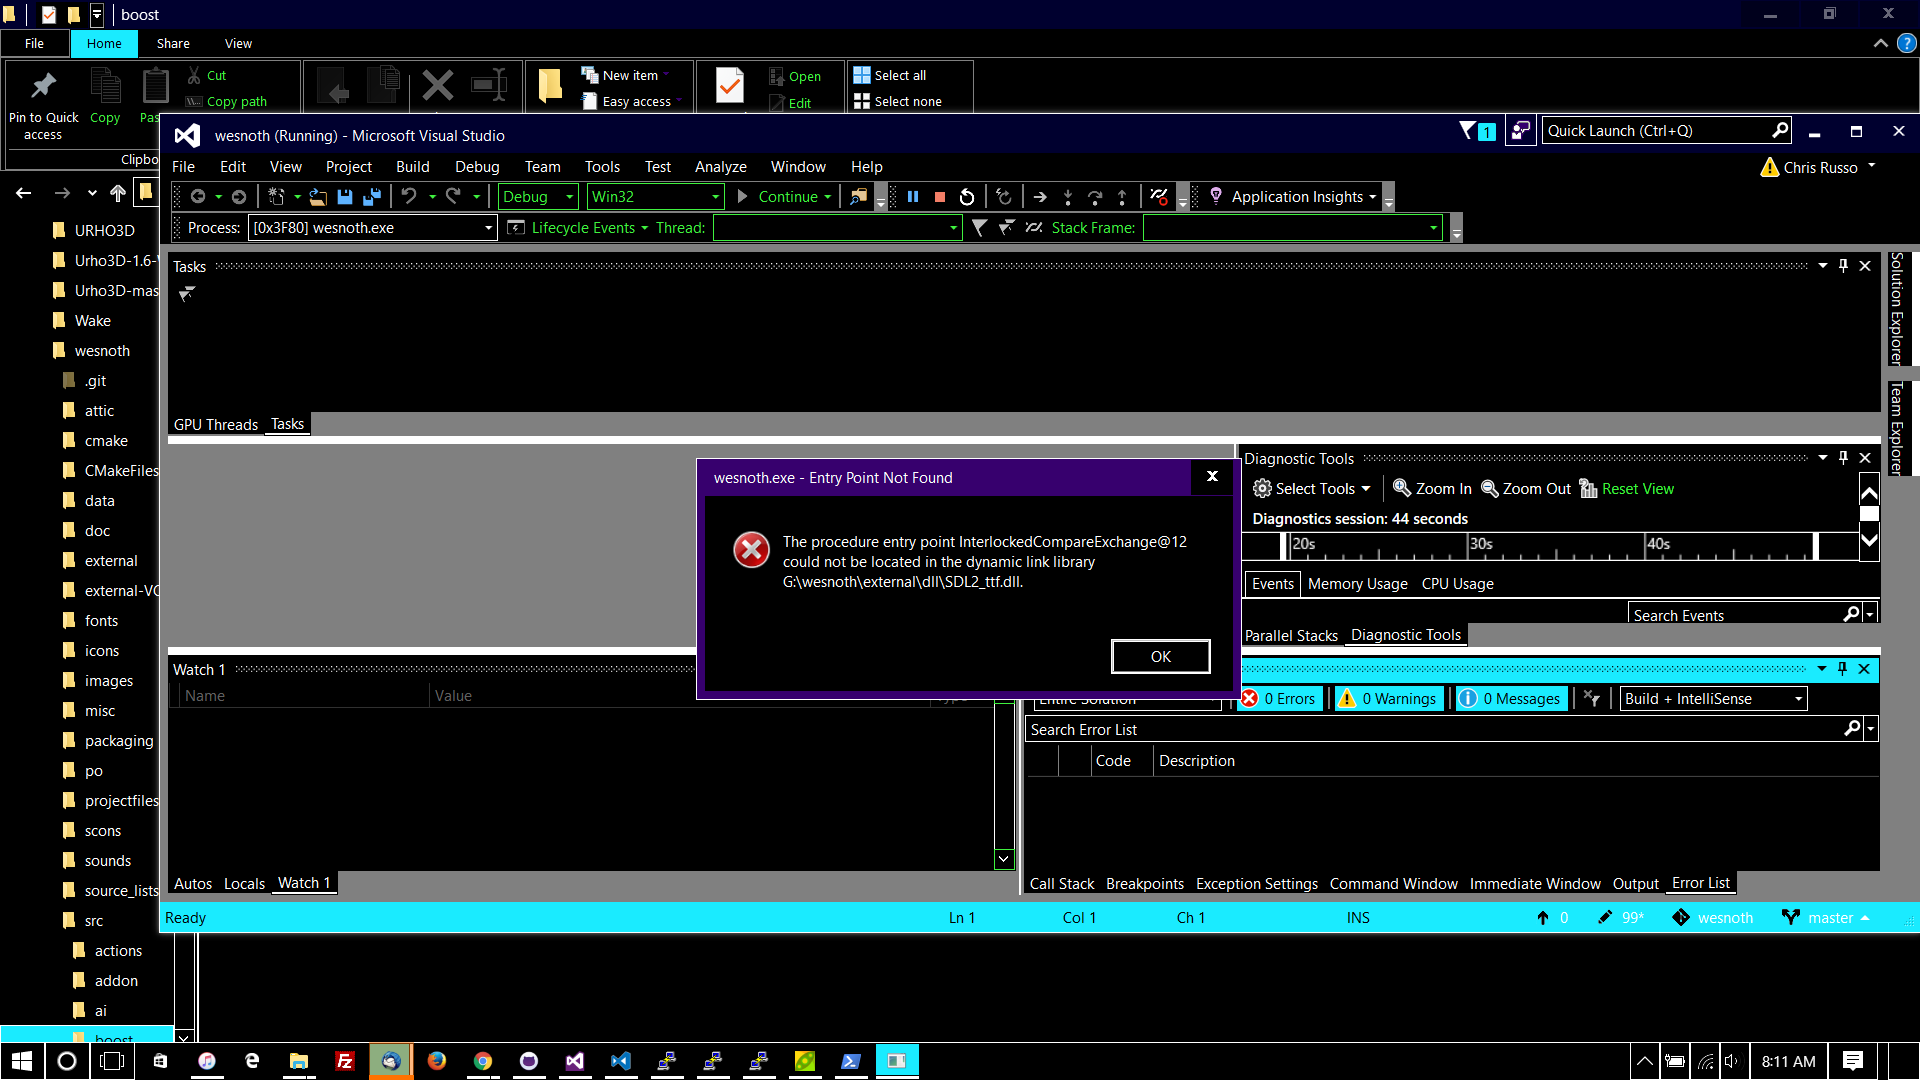Image resolution: width=1920 pixels, height=1080 pixels.
Task: Open Lifecycle Events dropdown
Action: (579, 228)
